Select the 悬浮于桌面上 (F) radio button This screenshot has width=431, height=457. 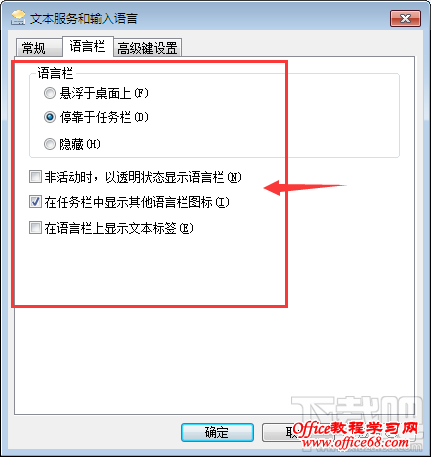(50, 93)
